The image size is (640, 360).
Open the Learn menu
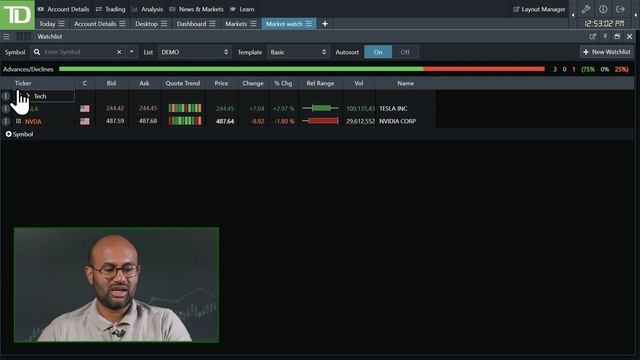pyautogui.click(x=242, y=9)
